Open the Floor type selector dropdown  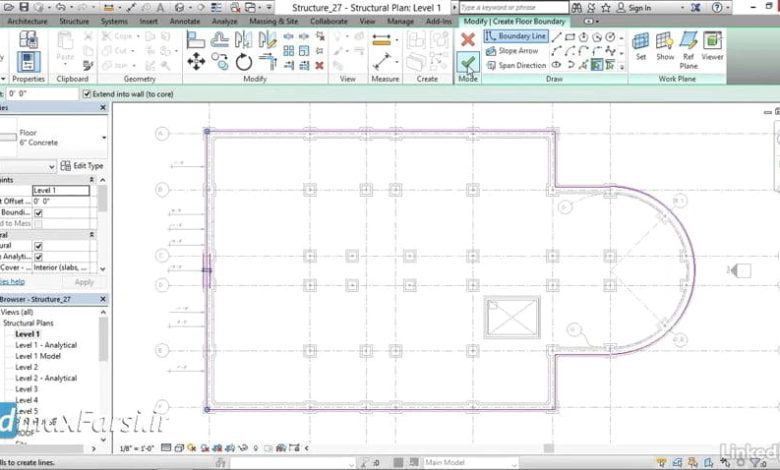point(104,138)
